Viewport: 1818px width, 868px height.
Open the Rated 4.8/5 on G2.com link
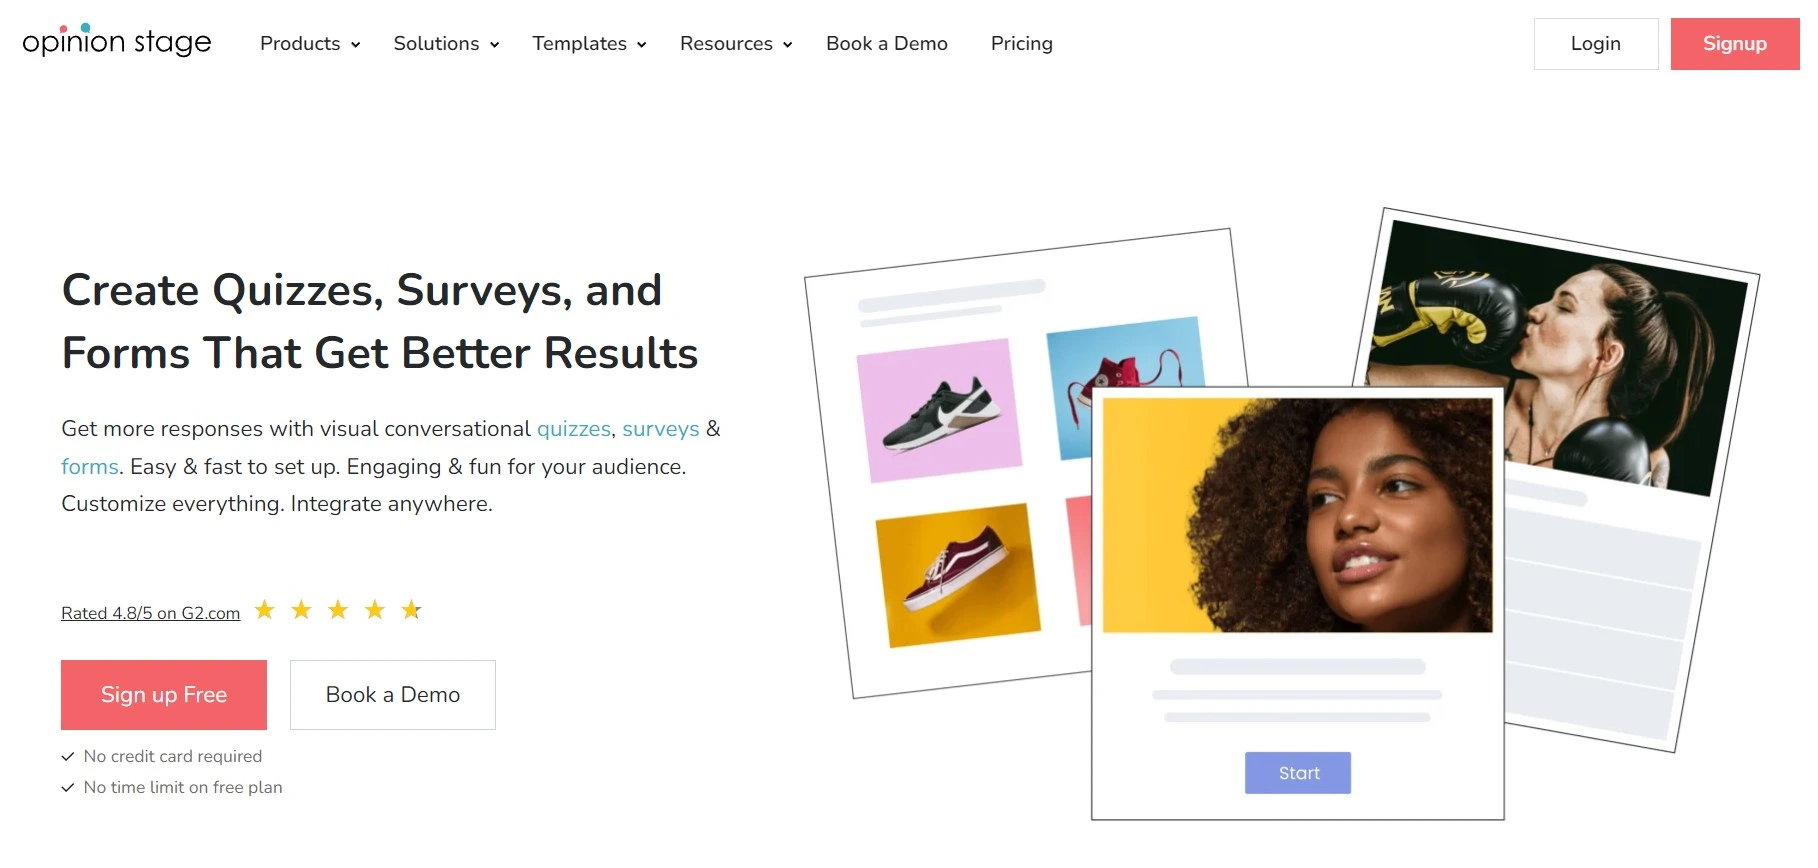click(x=151, y=613)
